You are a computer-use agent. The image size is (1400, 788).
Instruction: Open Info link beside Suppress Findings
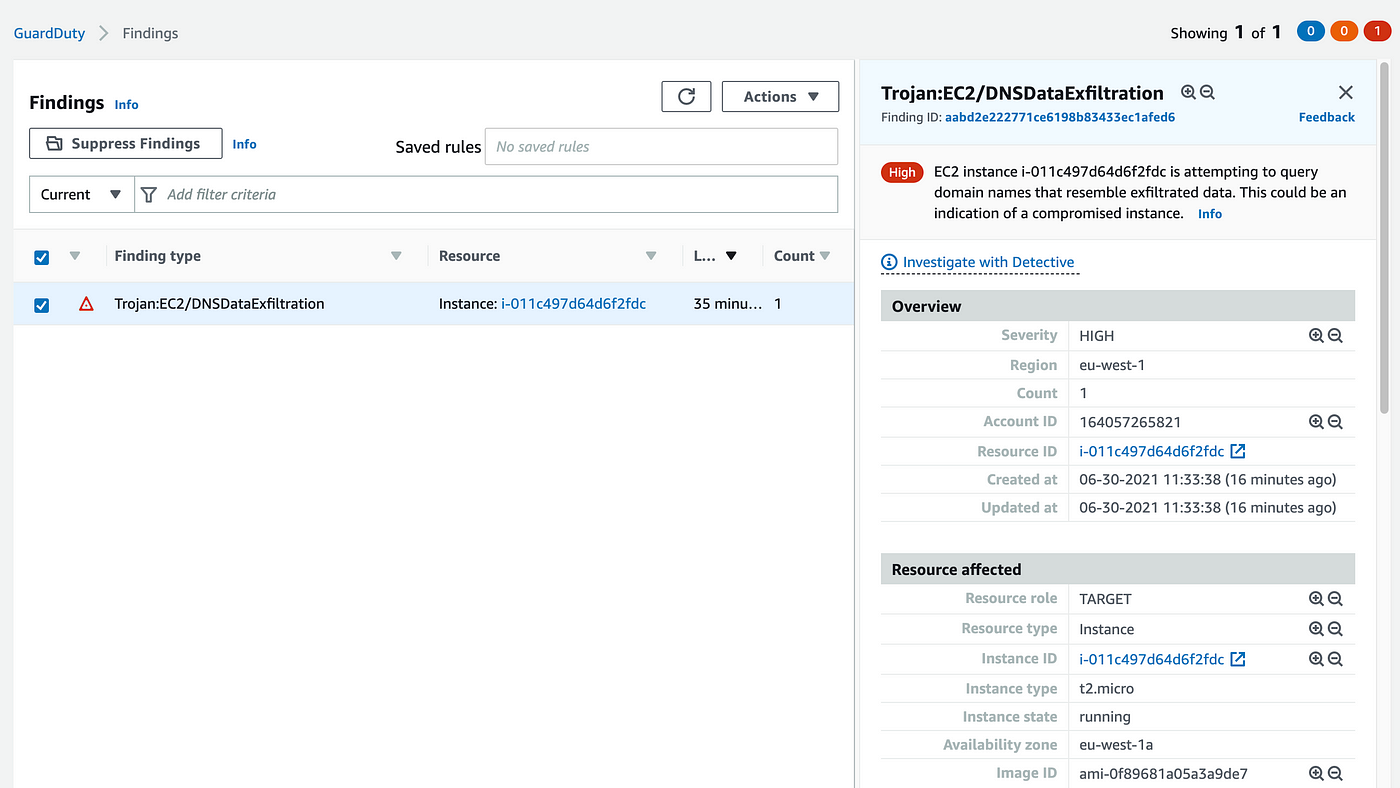(x=244, y=144)
